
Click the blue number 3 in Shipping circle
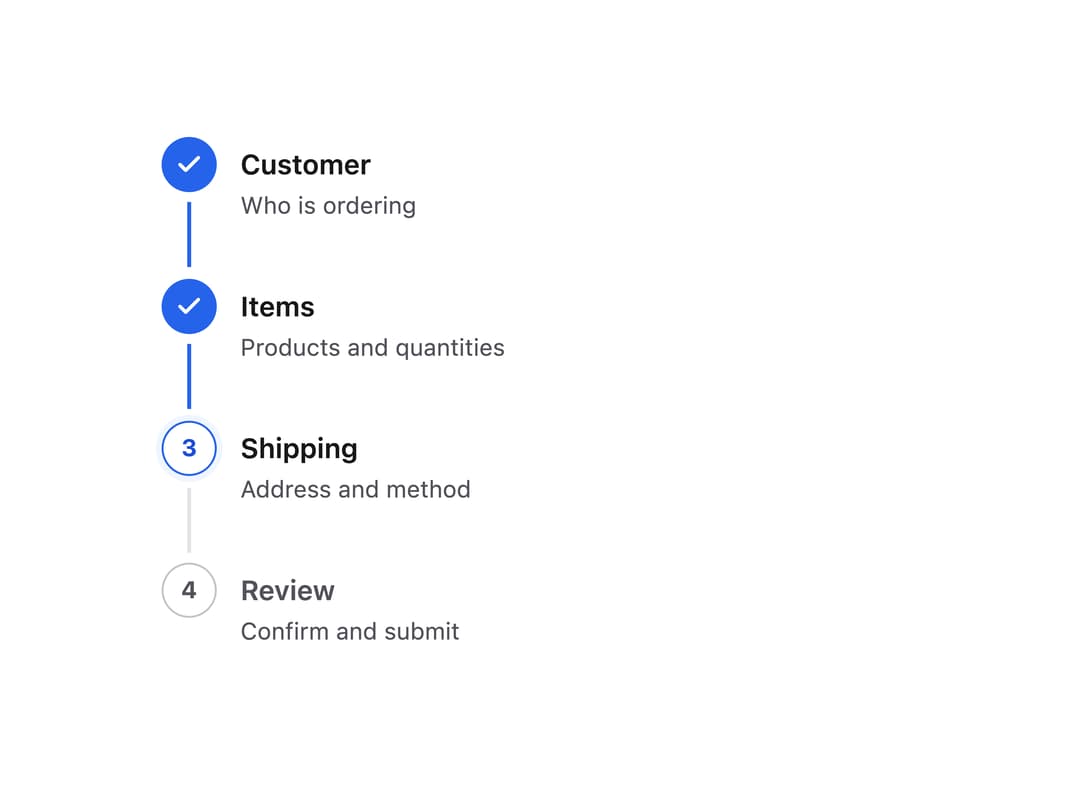click(189, 448)
